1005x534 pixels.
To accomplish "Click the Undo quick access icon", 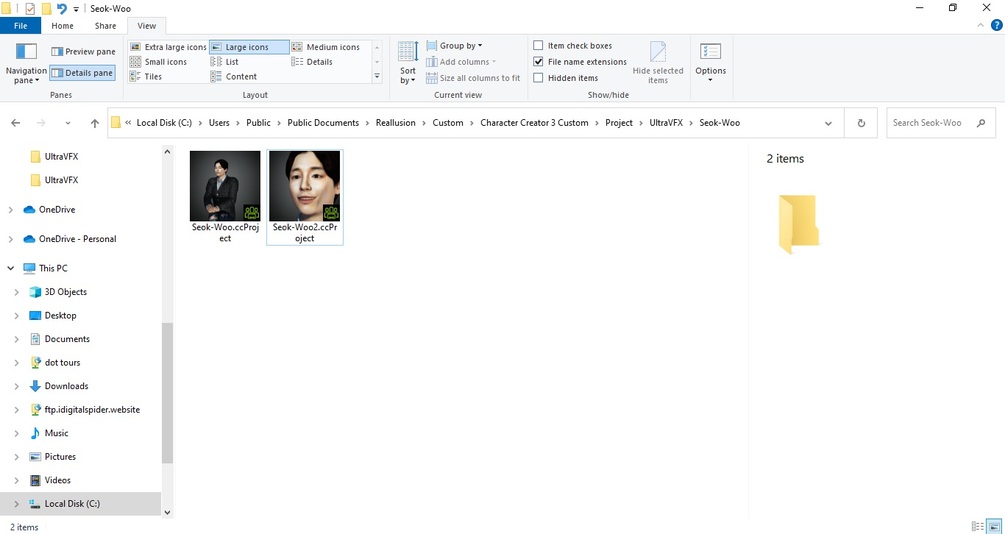I will pyautogui.click(x=62, y=8).
